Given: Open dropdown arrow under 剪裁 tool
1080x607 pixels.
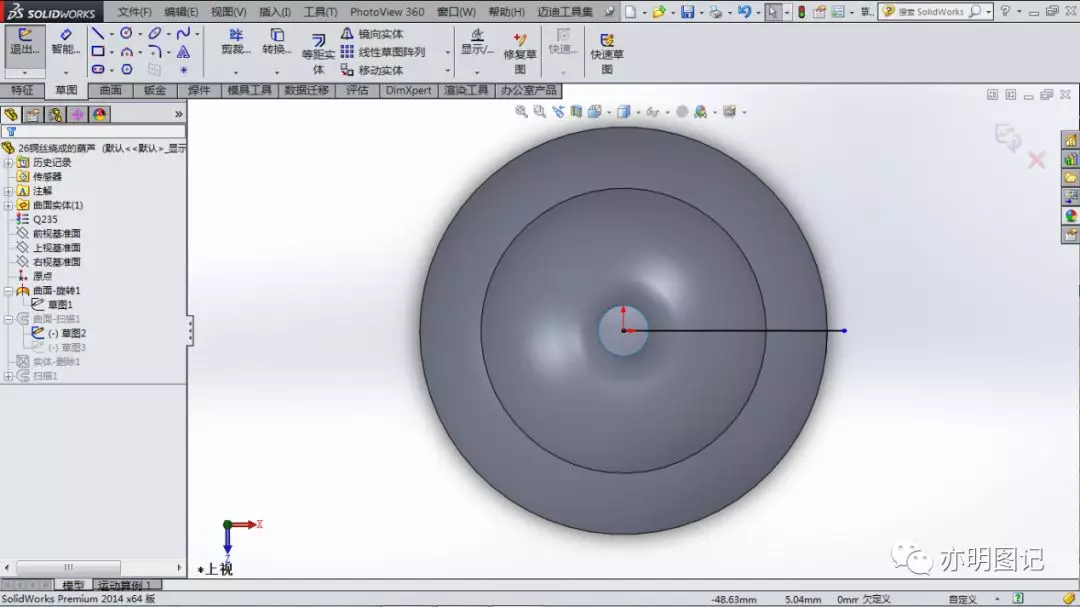Looking at the screenshot, I should [x=236, y=72].
